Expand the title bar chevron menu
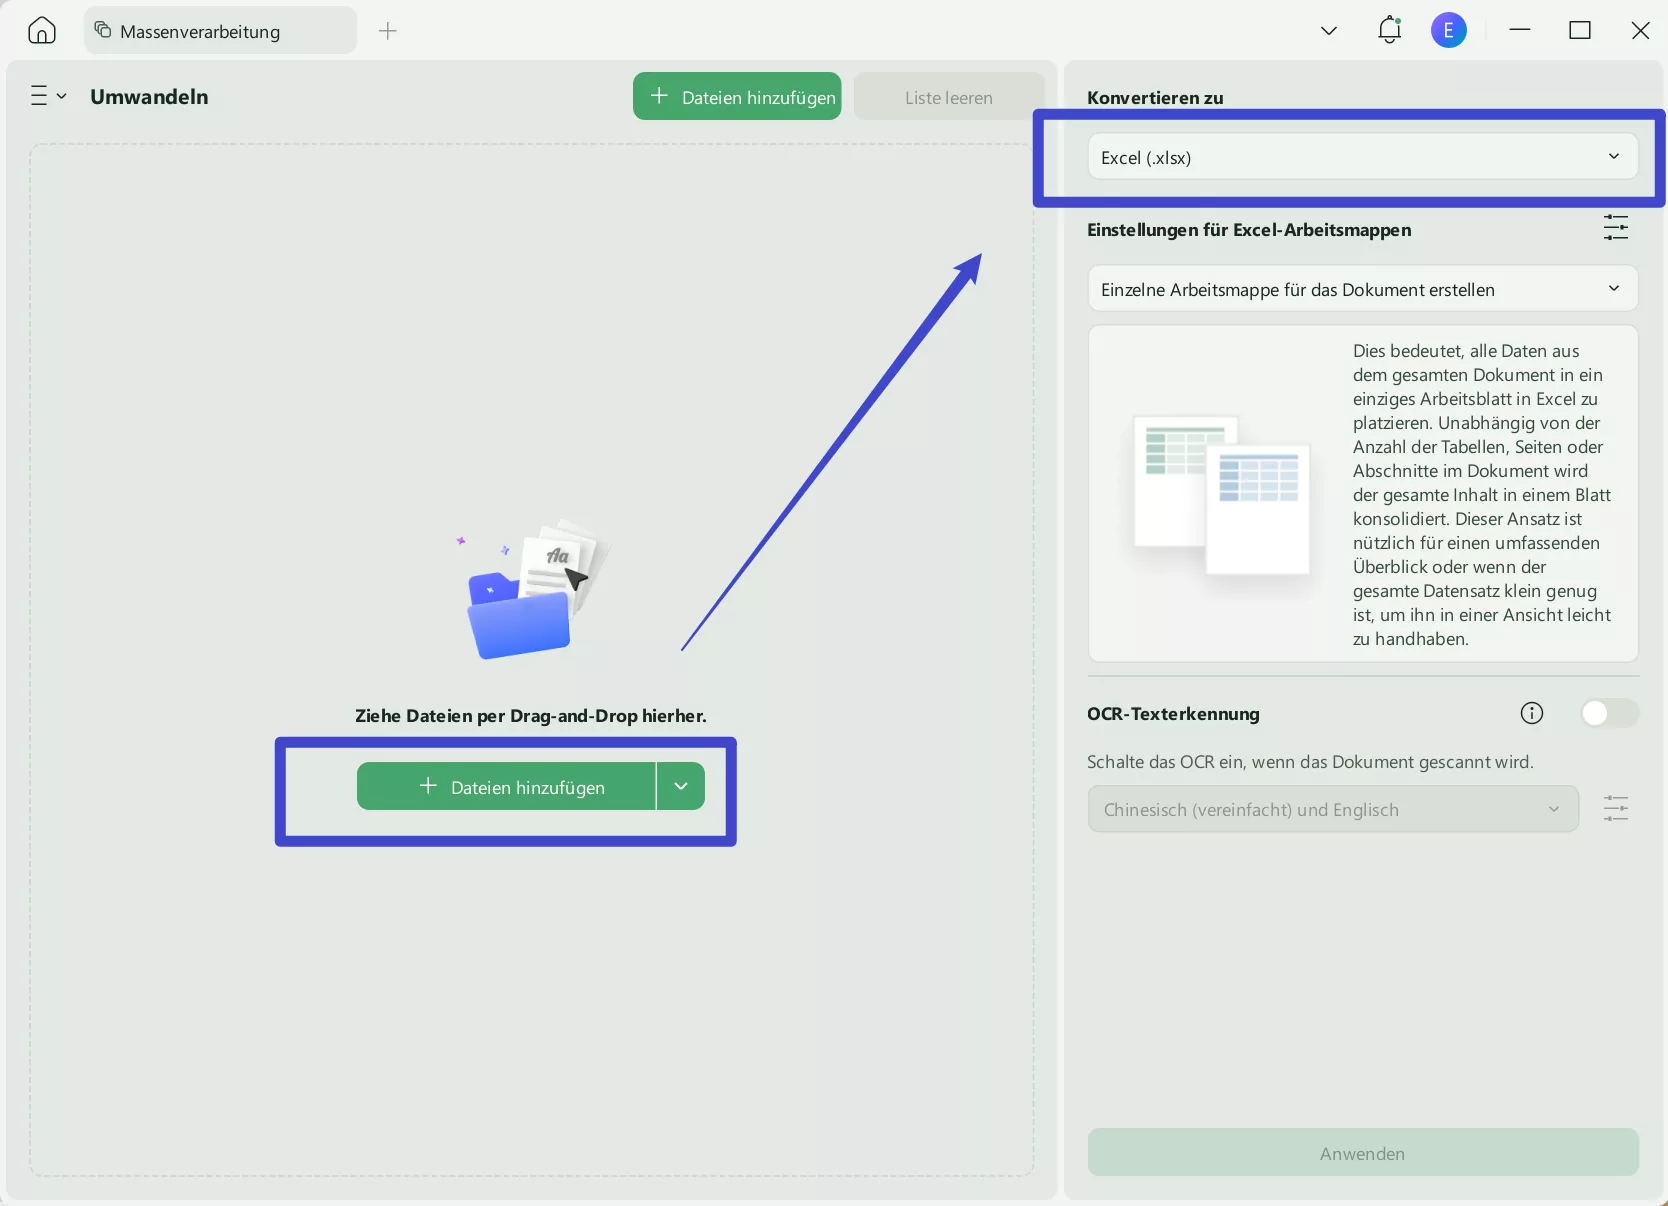1668x1206 pixels. tap(1329, 31)
